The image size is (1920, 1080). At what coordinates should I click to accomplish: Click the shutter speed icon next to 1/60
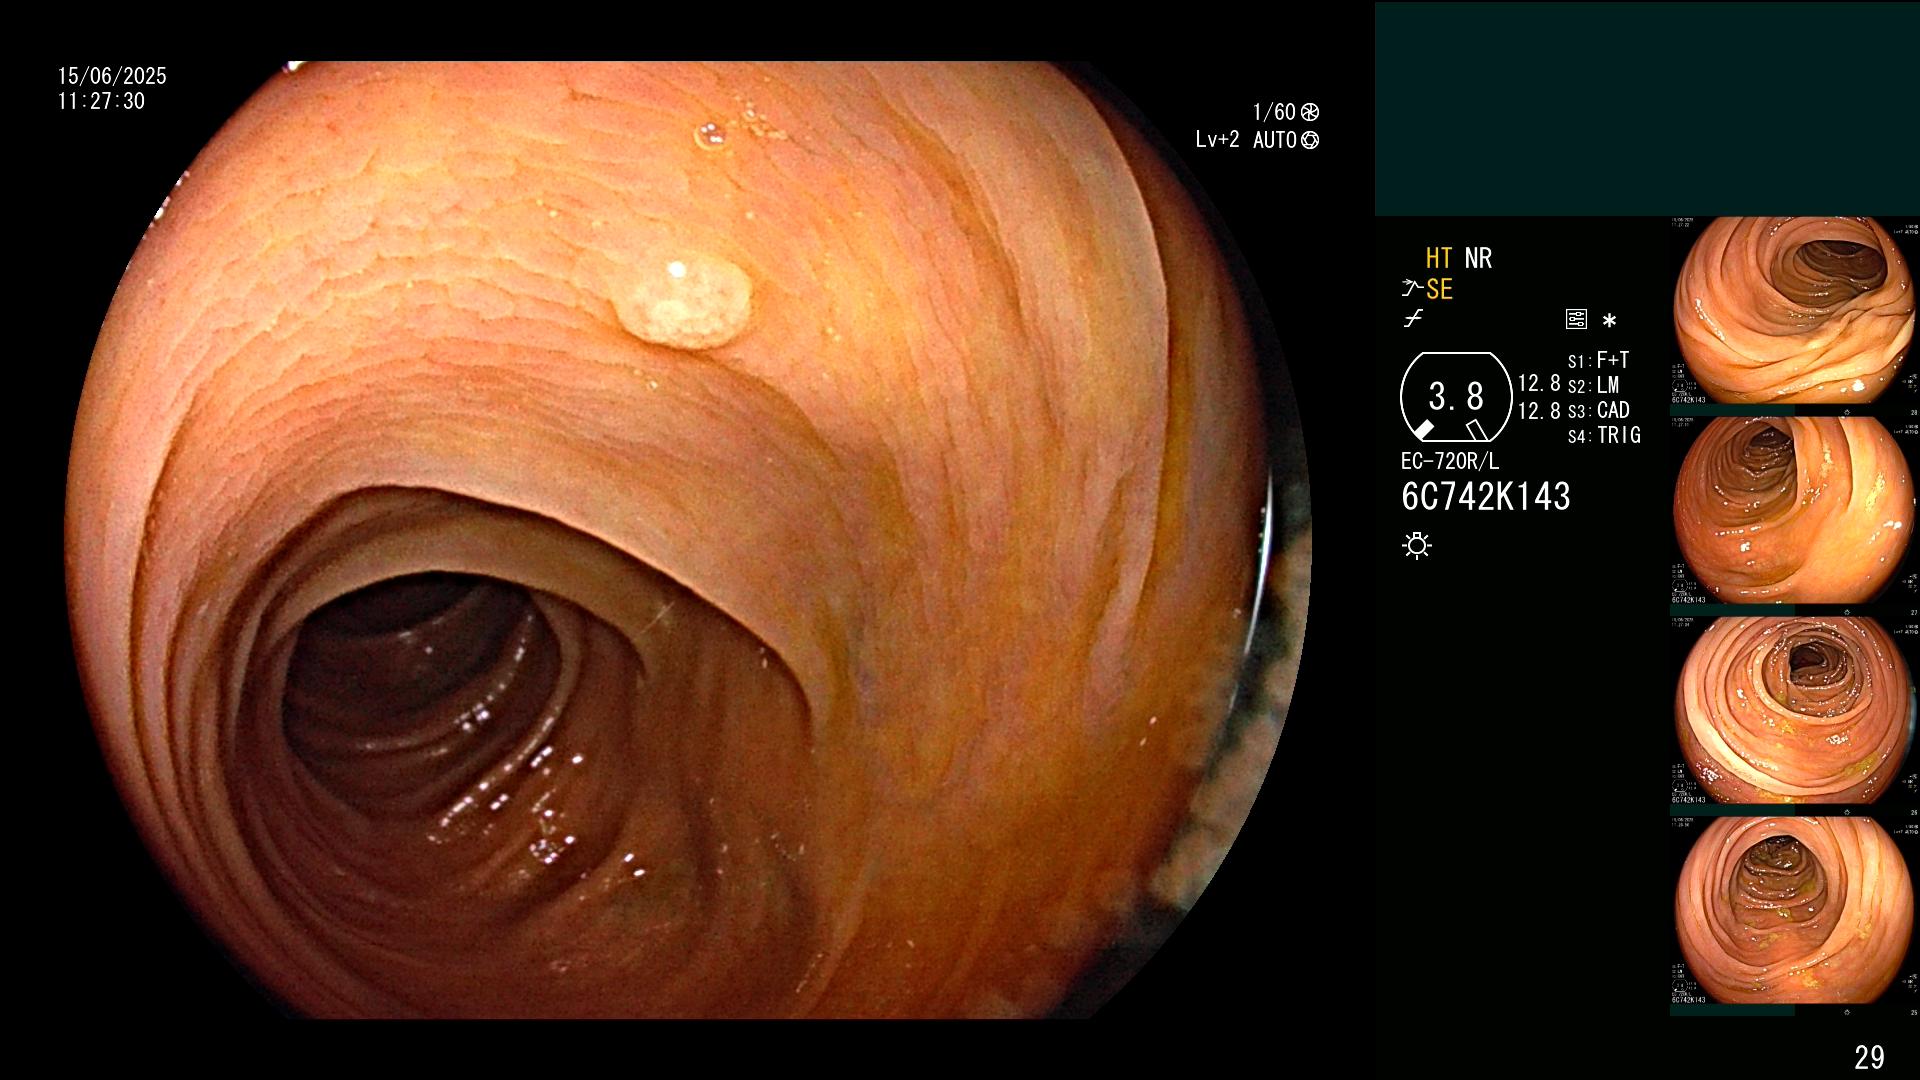point(1310,112)
